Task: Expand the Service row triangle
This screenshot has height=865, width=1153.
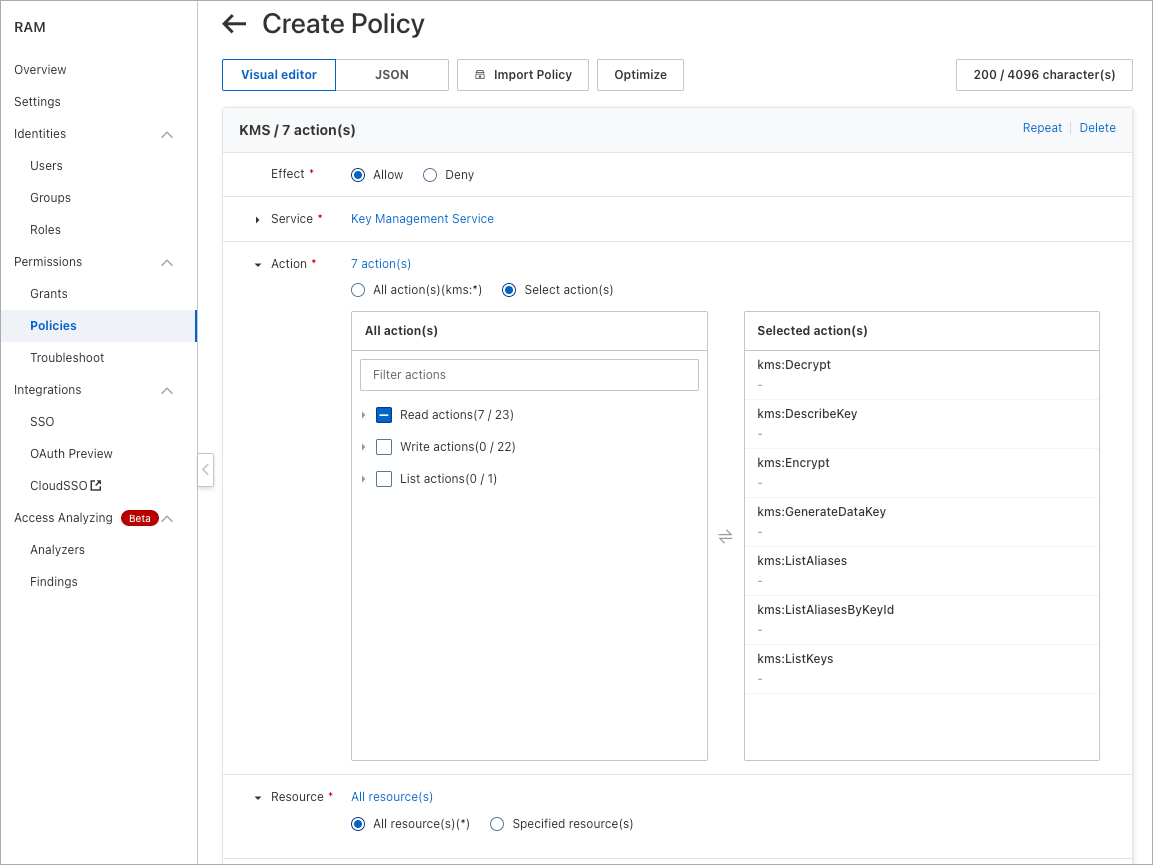Action: tap(257, 220)
